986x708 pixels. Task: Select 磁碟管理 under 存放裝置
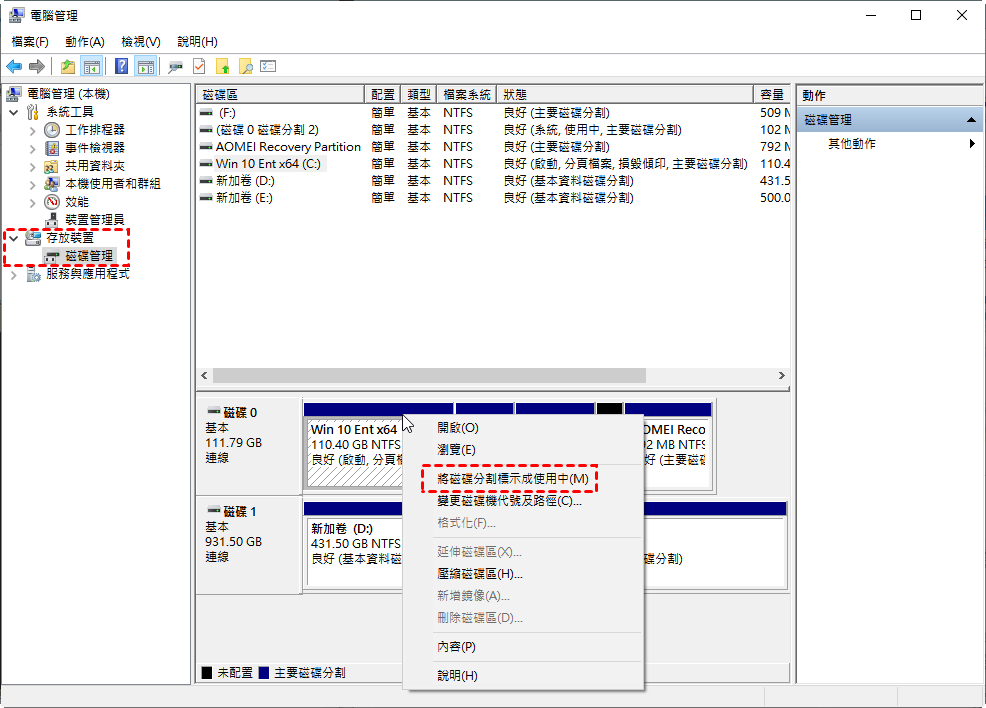(88, 256)
